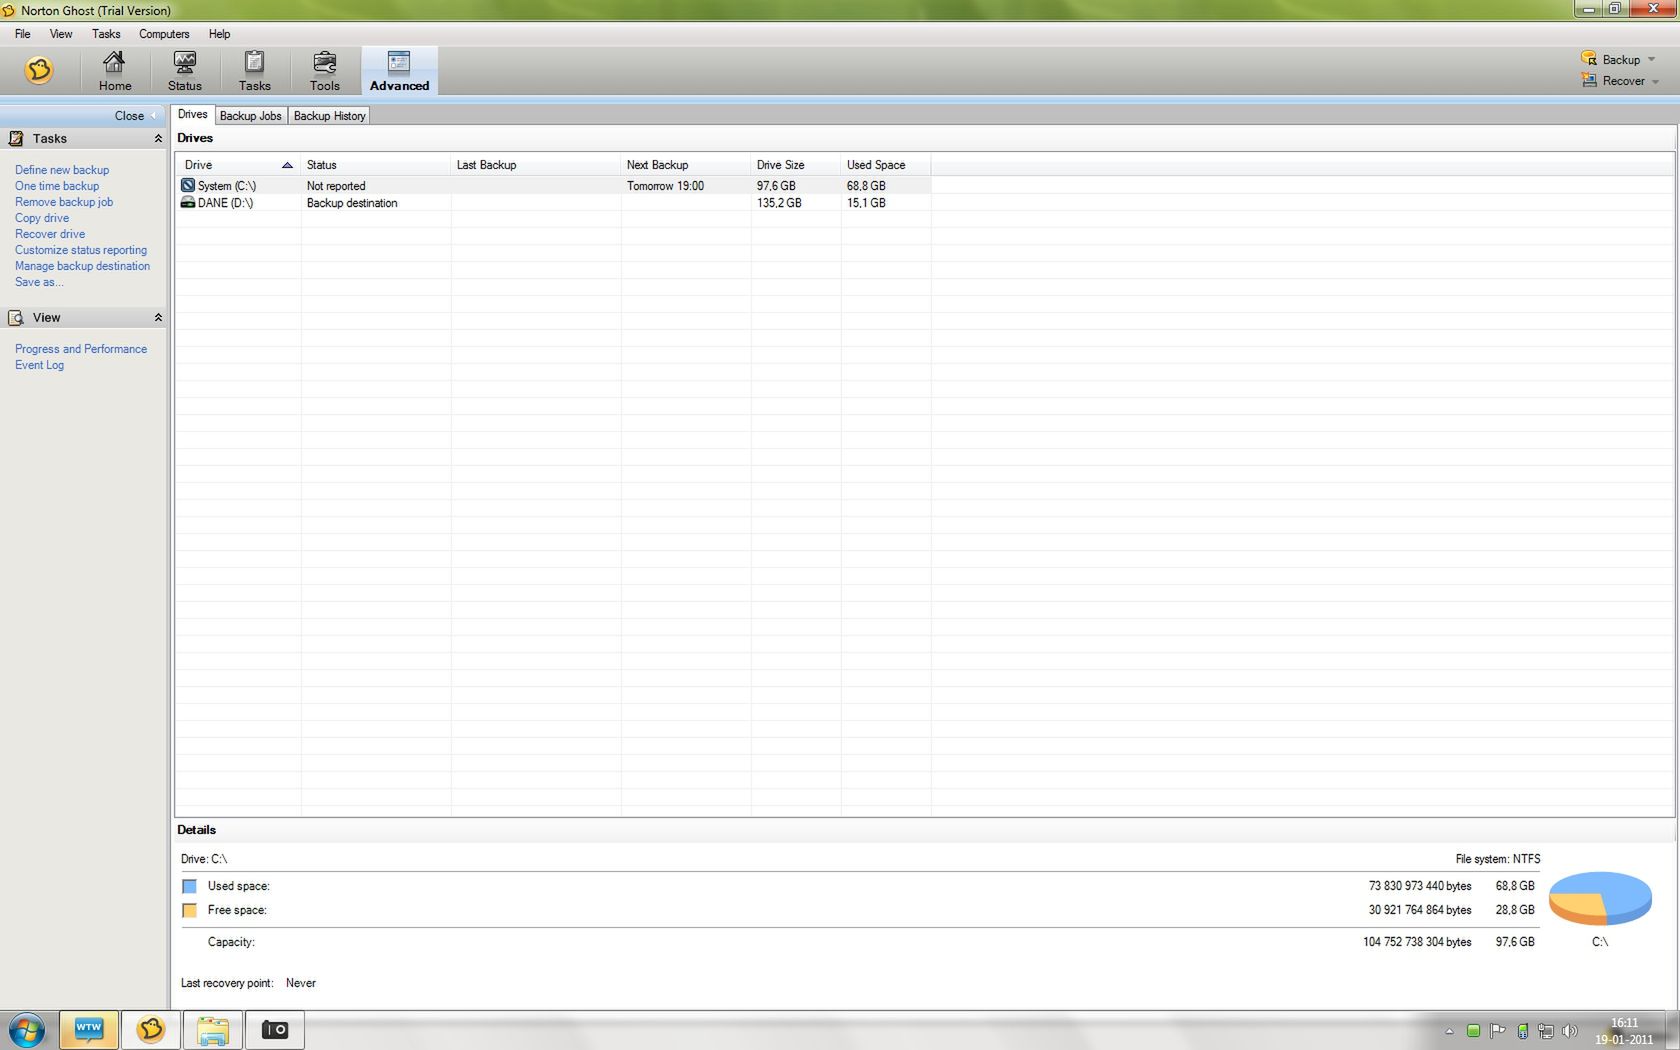Click the System (C:\) drive icon
Viewport: 1680px width, 1050px height.
(x=187, y=185)
